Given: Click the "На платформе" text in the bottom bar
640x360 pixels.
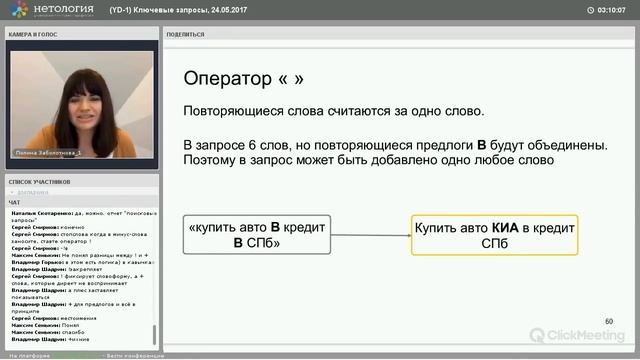Looking at the screenshot, I should click(x=29, y=356).
